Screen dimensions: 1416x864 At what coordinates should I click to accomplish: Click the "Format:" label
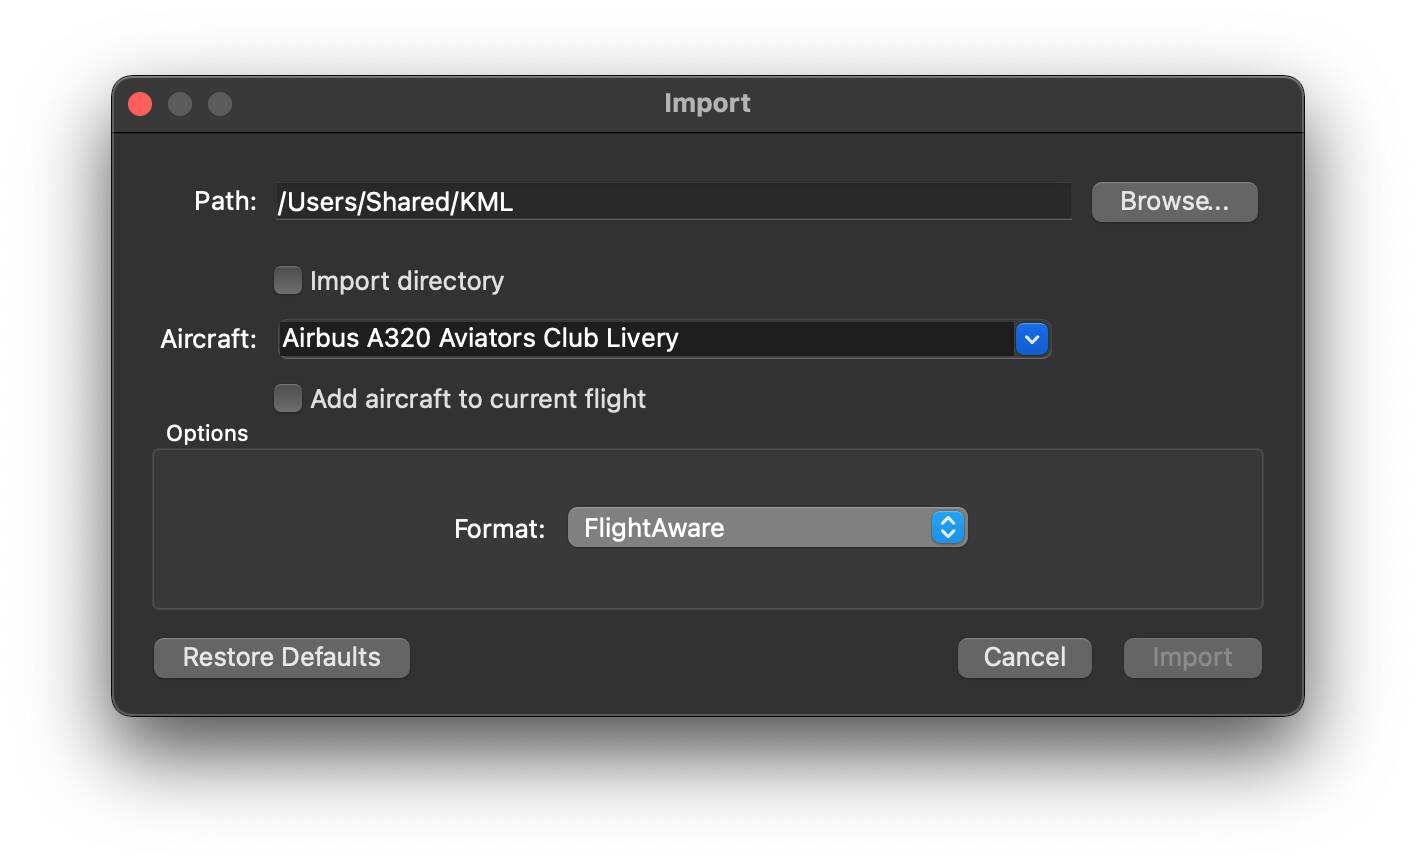coord(499,528)
